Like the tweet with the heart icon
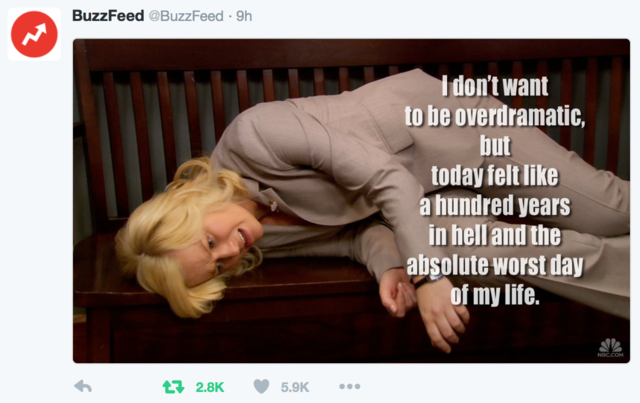640x403 pixels. [262, 386]
